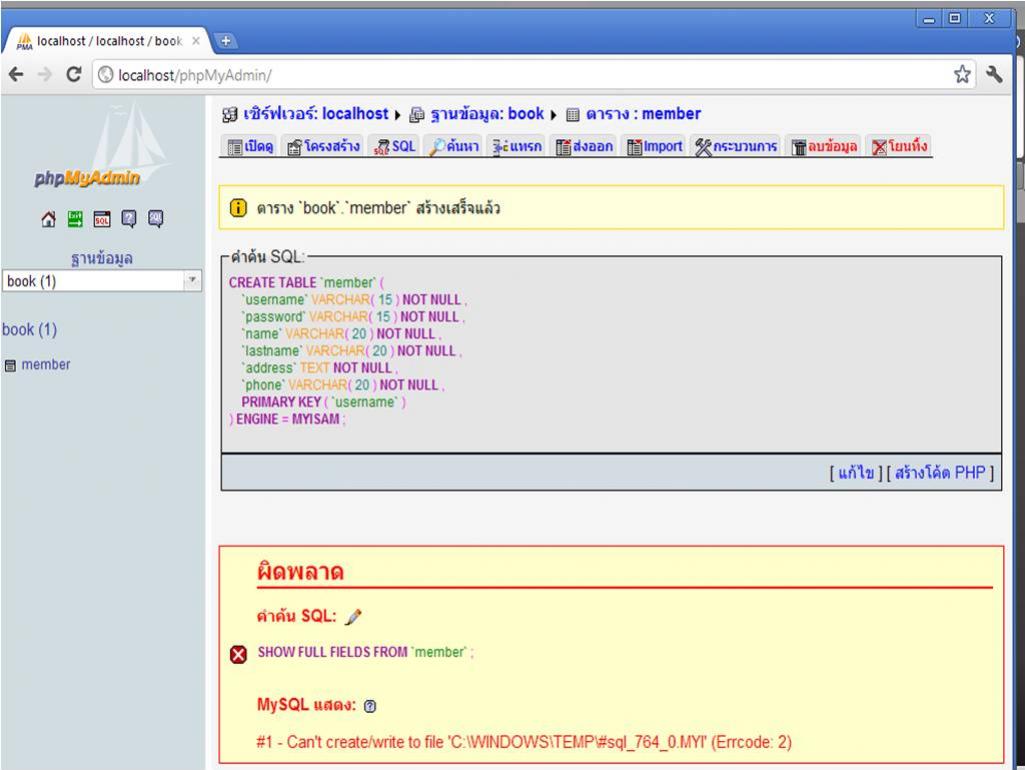
Task: Click the green log out icon
Action: (x=75, y=219)
